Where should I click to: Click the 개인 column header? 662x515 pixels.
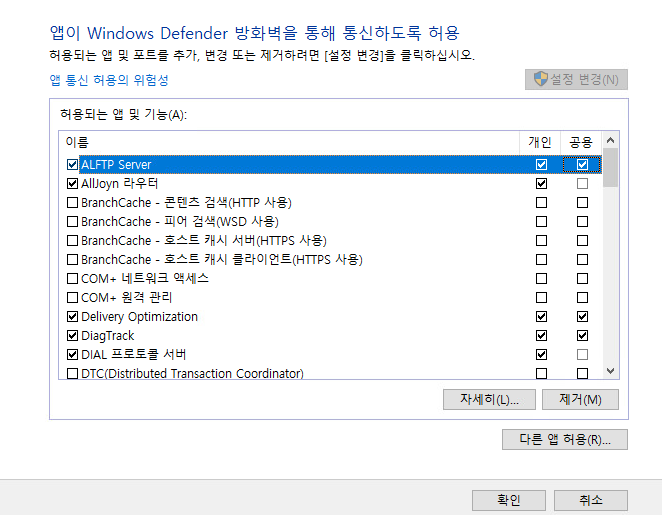pos(540,142)
